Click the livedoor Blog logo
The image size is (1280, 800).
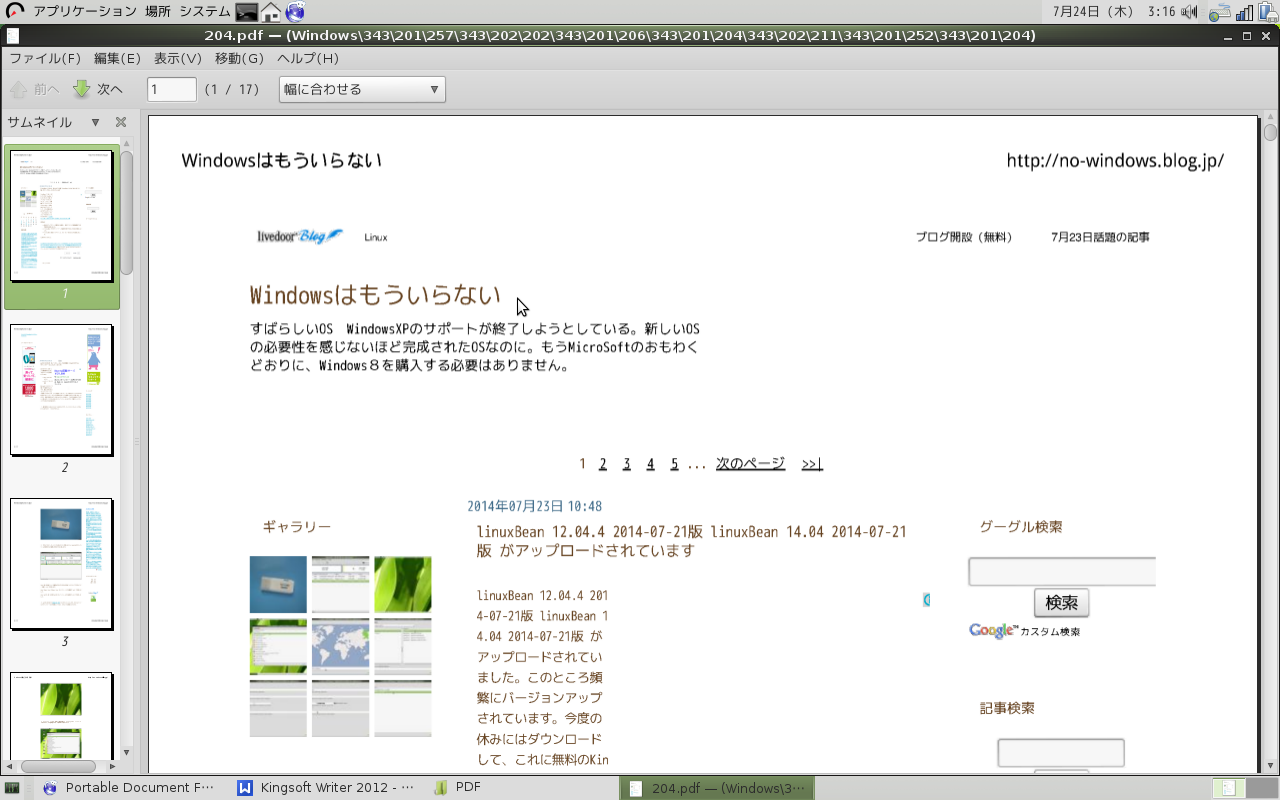click(300, 236)
